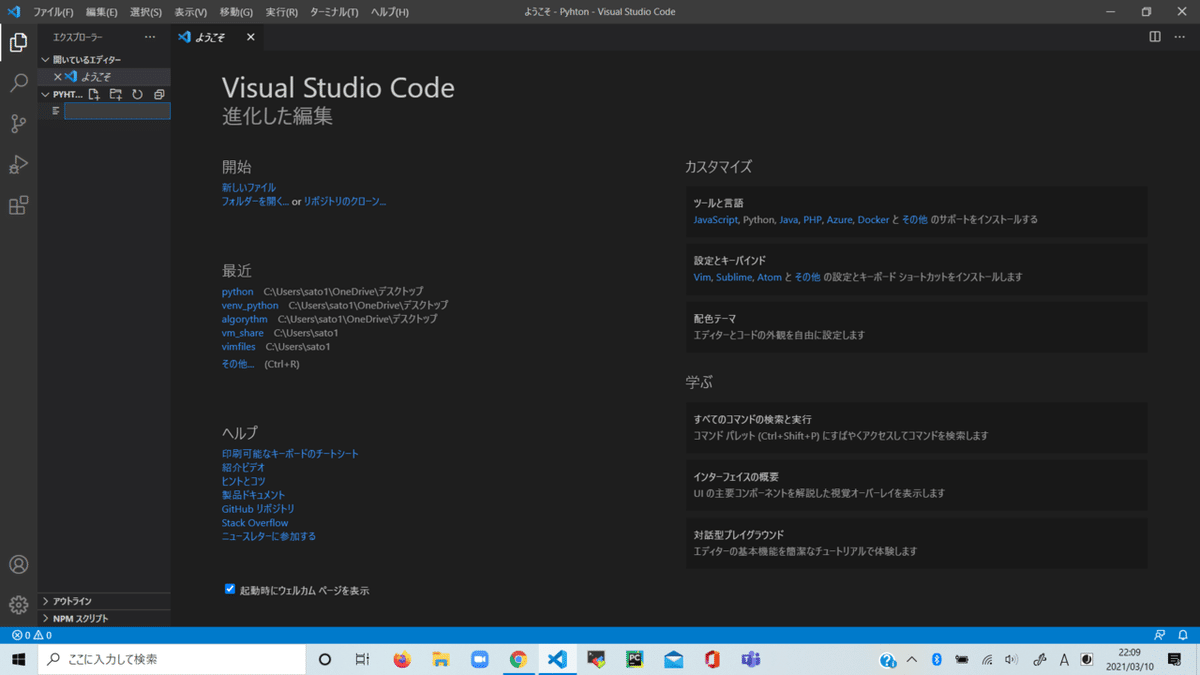This screenshot has height=675, width=1200.
Task: Open notifications bell in status bar
Action: [1184, 635]
